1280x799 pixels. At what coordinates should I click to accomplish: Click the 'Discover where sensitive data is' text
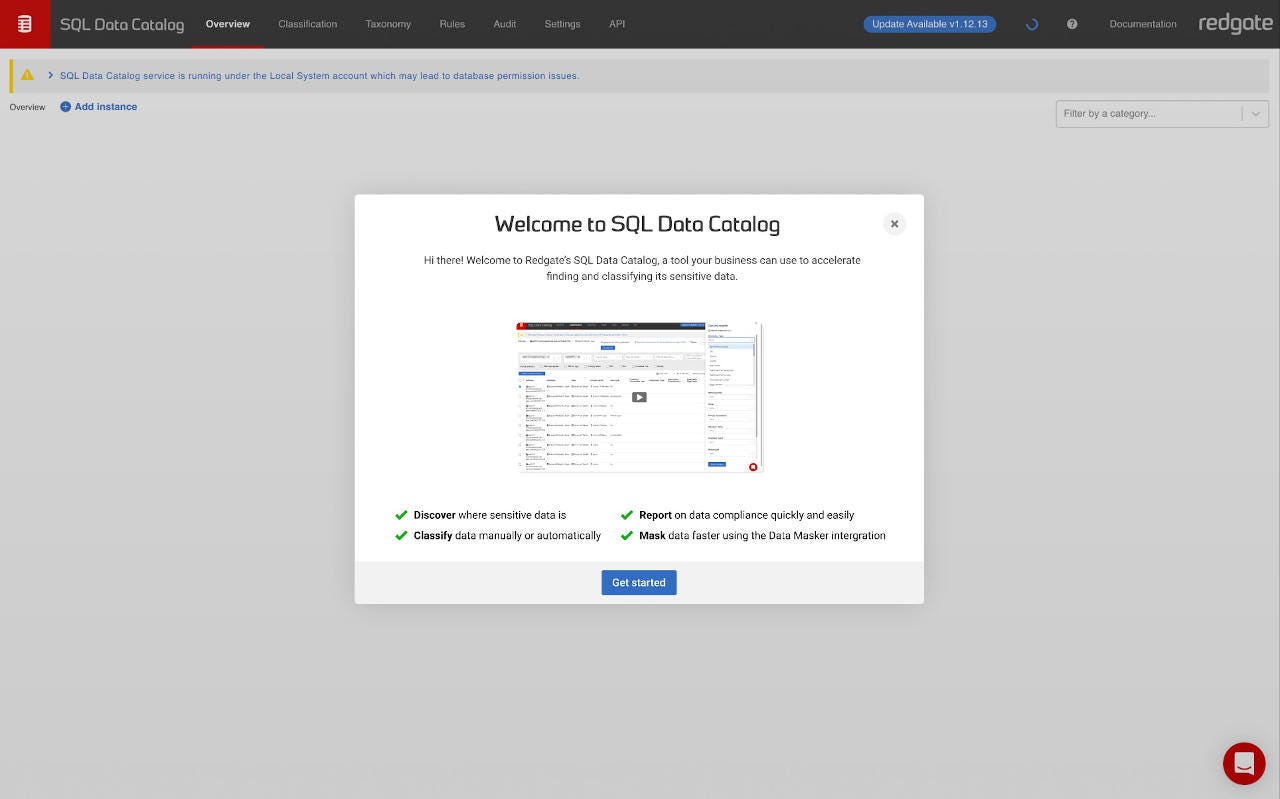click(490, 515)
